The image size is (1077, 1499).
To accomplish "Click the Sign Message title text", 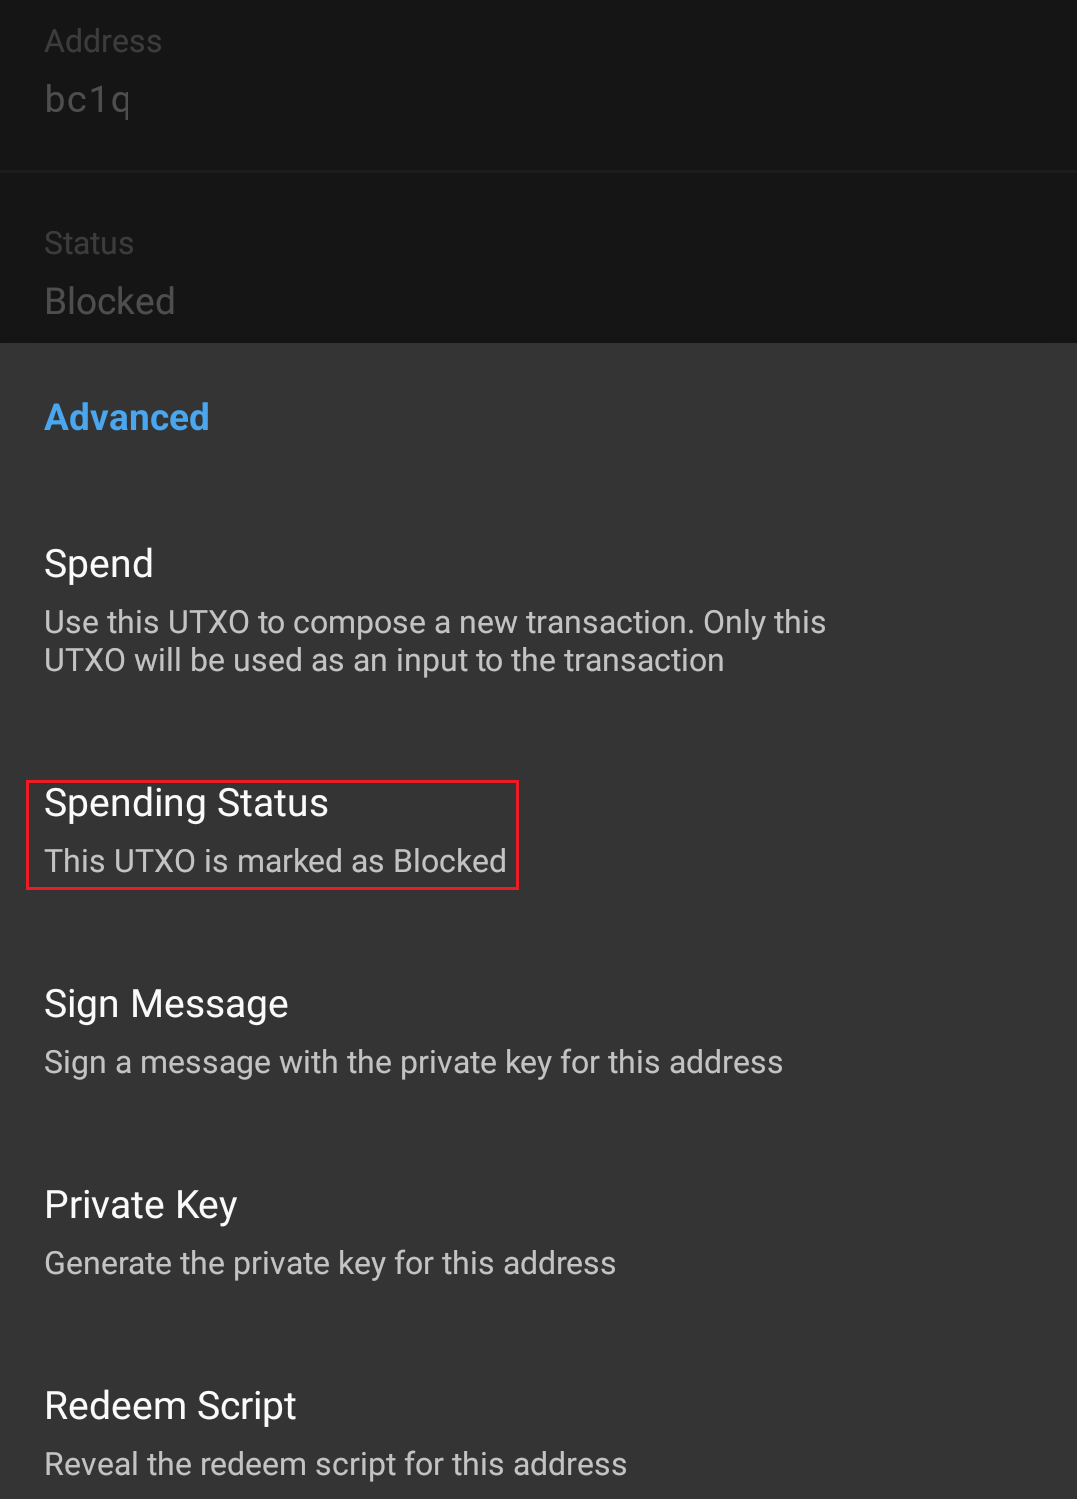I will pyautogui.click(x=166, y=1004).
